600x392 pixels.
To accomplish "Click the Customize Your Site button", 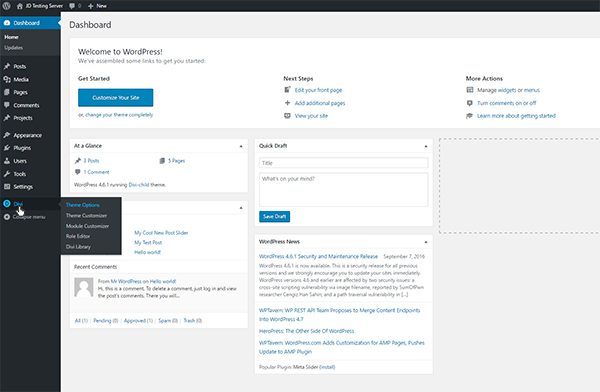I will pos(116,98).
